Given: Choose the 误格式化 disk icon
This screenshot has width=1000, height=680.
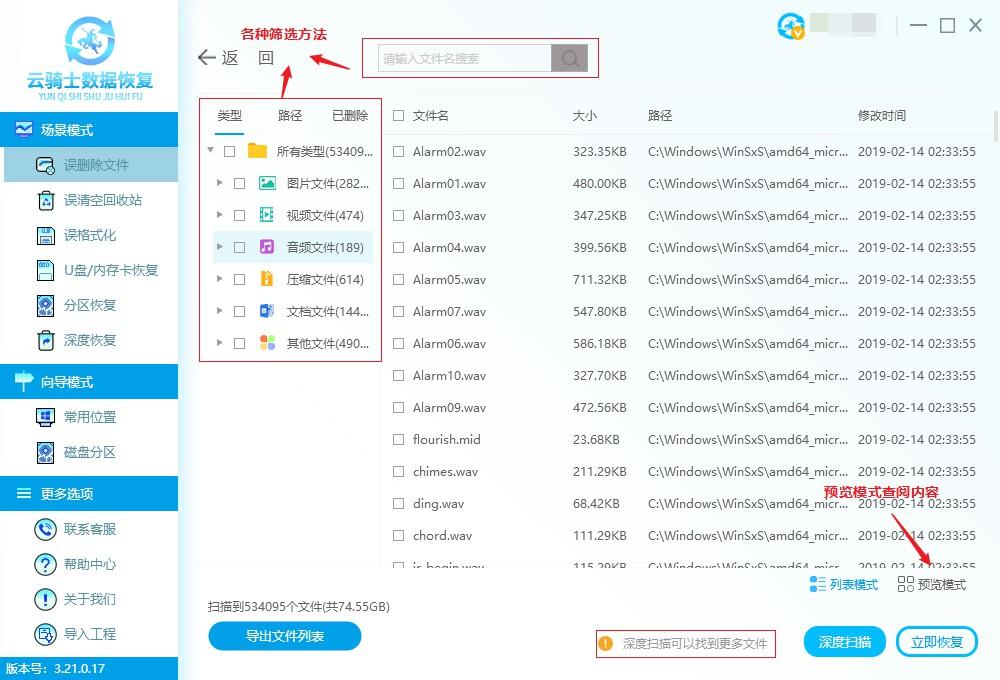Looking at the screenshot, I should 46,235.
